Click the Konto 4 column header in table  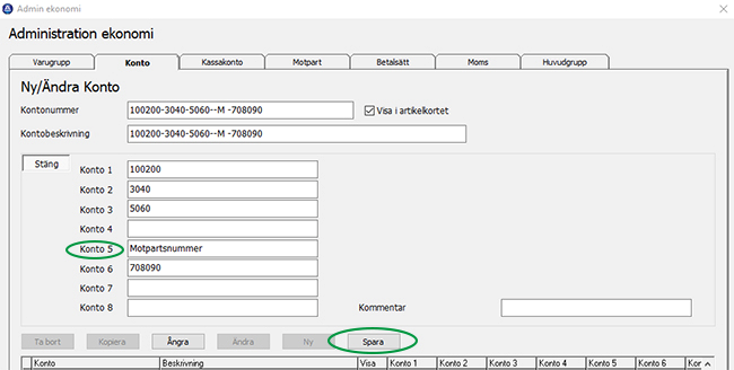[x=562, y=363]
